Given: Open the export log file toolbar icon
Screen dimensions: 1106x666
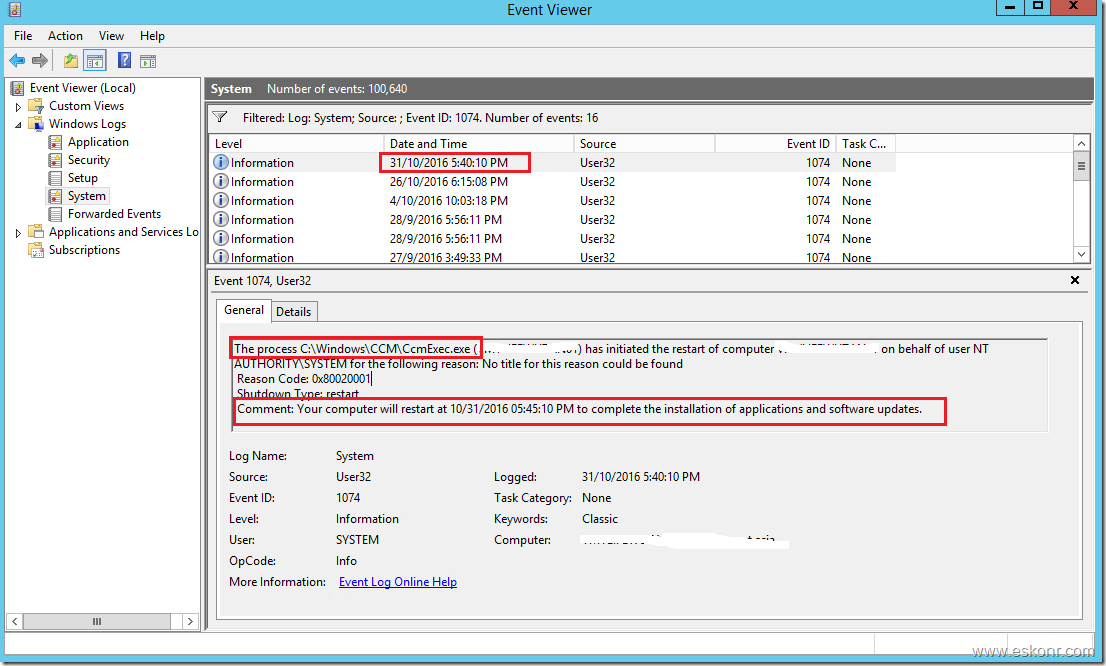Looking at the screenshot, I should coord(70,60).
